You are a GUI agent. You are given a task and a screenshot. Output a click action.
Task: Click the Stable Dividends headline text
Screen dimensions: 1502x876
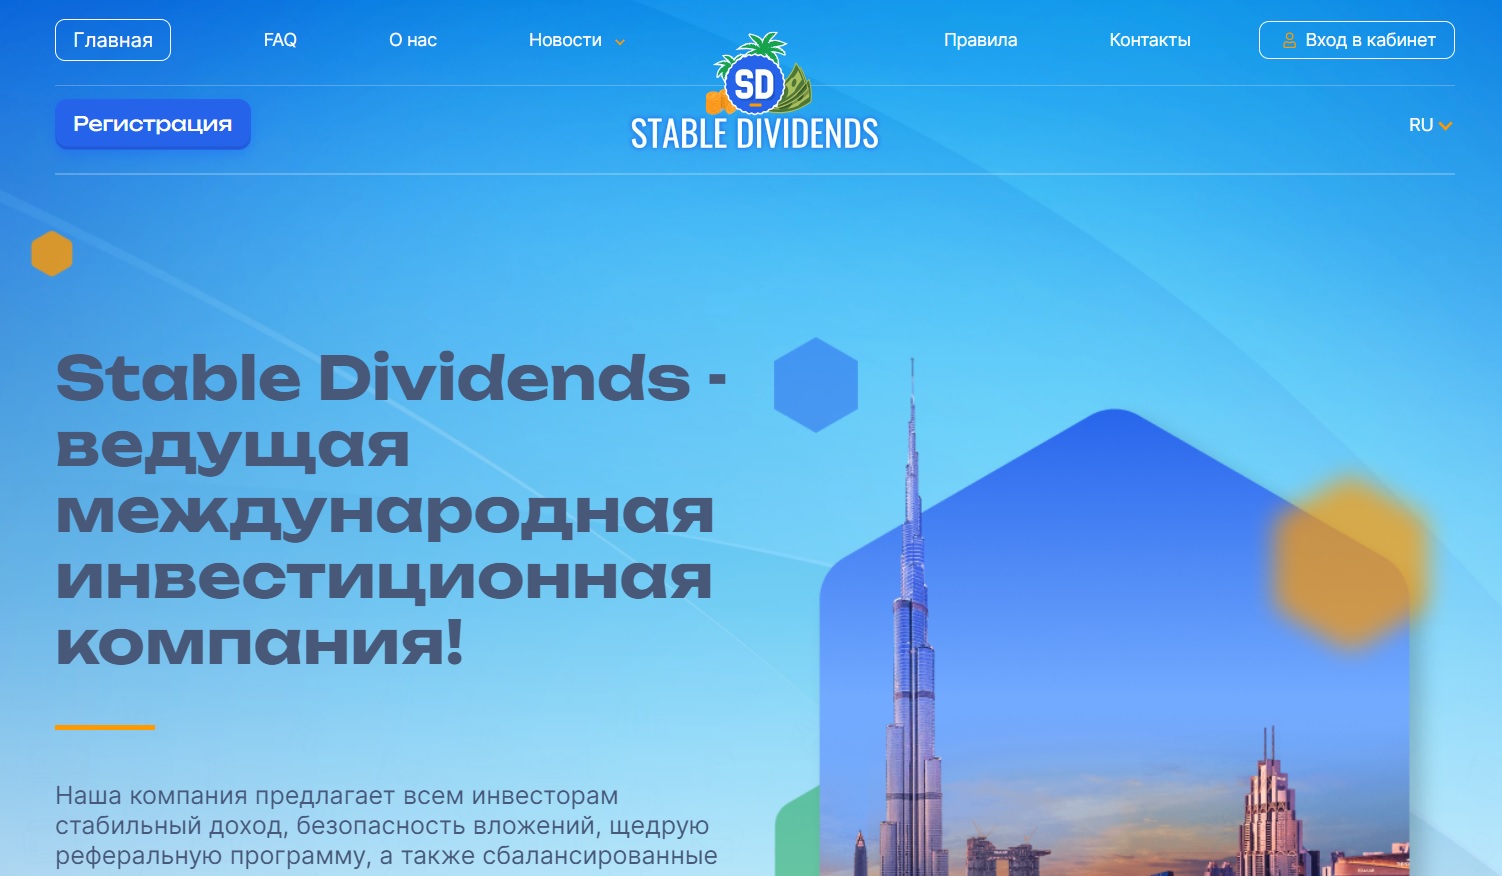[391, 510]
